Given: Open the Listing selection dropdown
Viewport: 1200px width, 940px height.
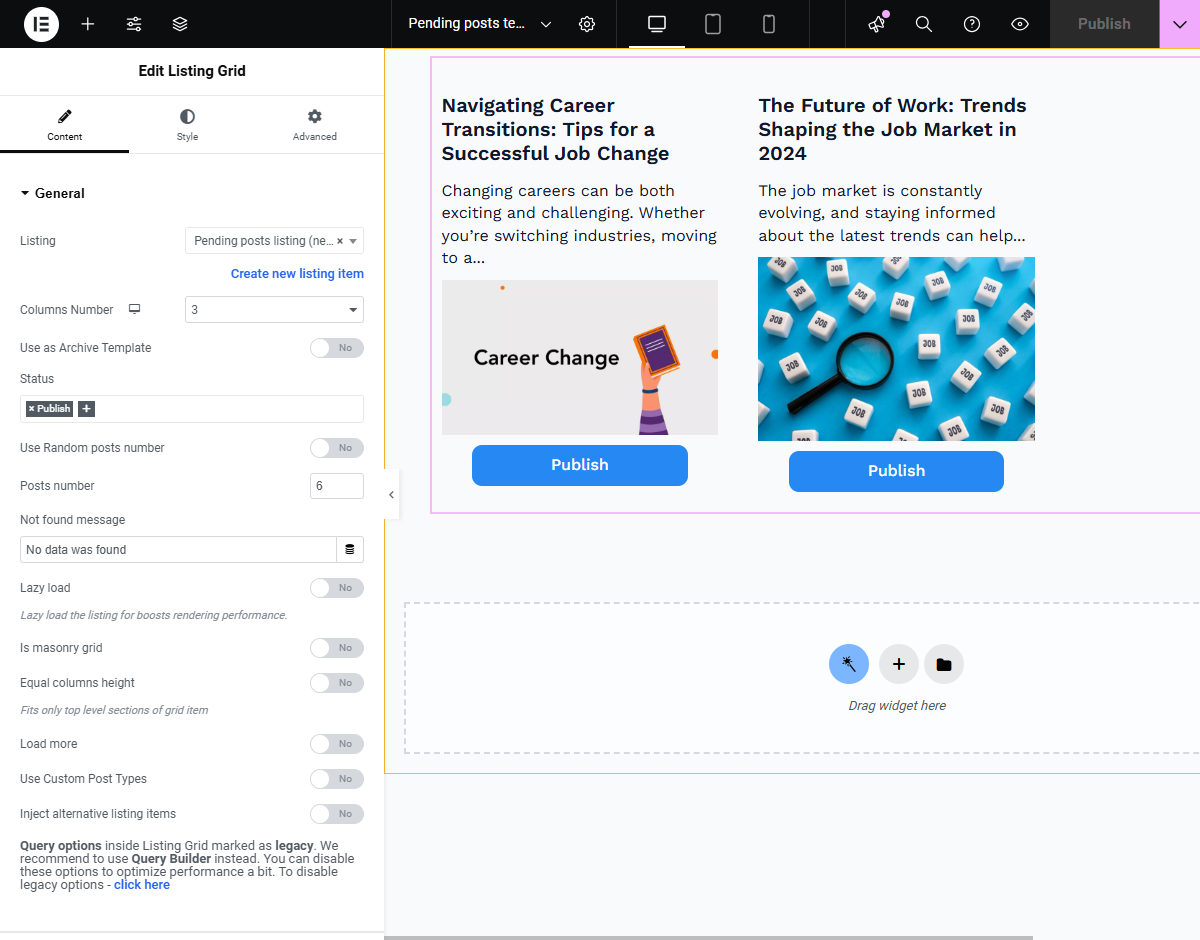Looking at the screenshot, I should pyautogui.click(x=274, y=240).
